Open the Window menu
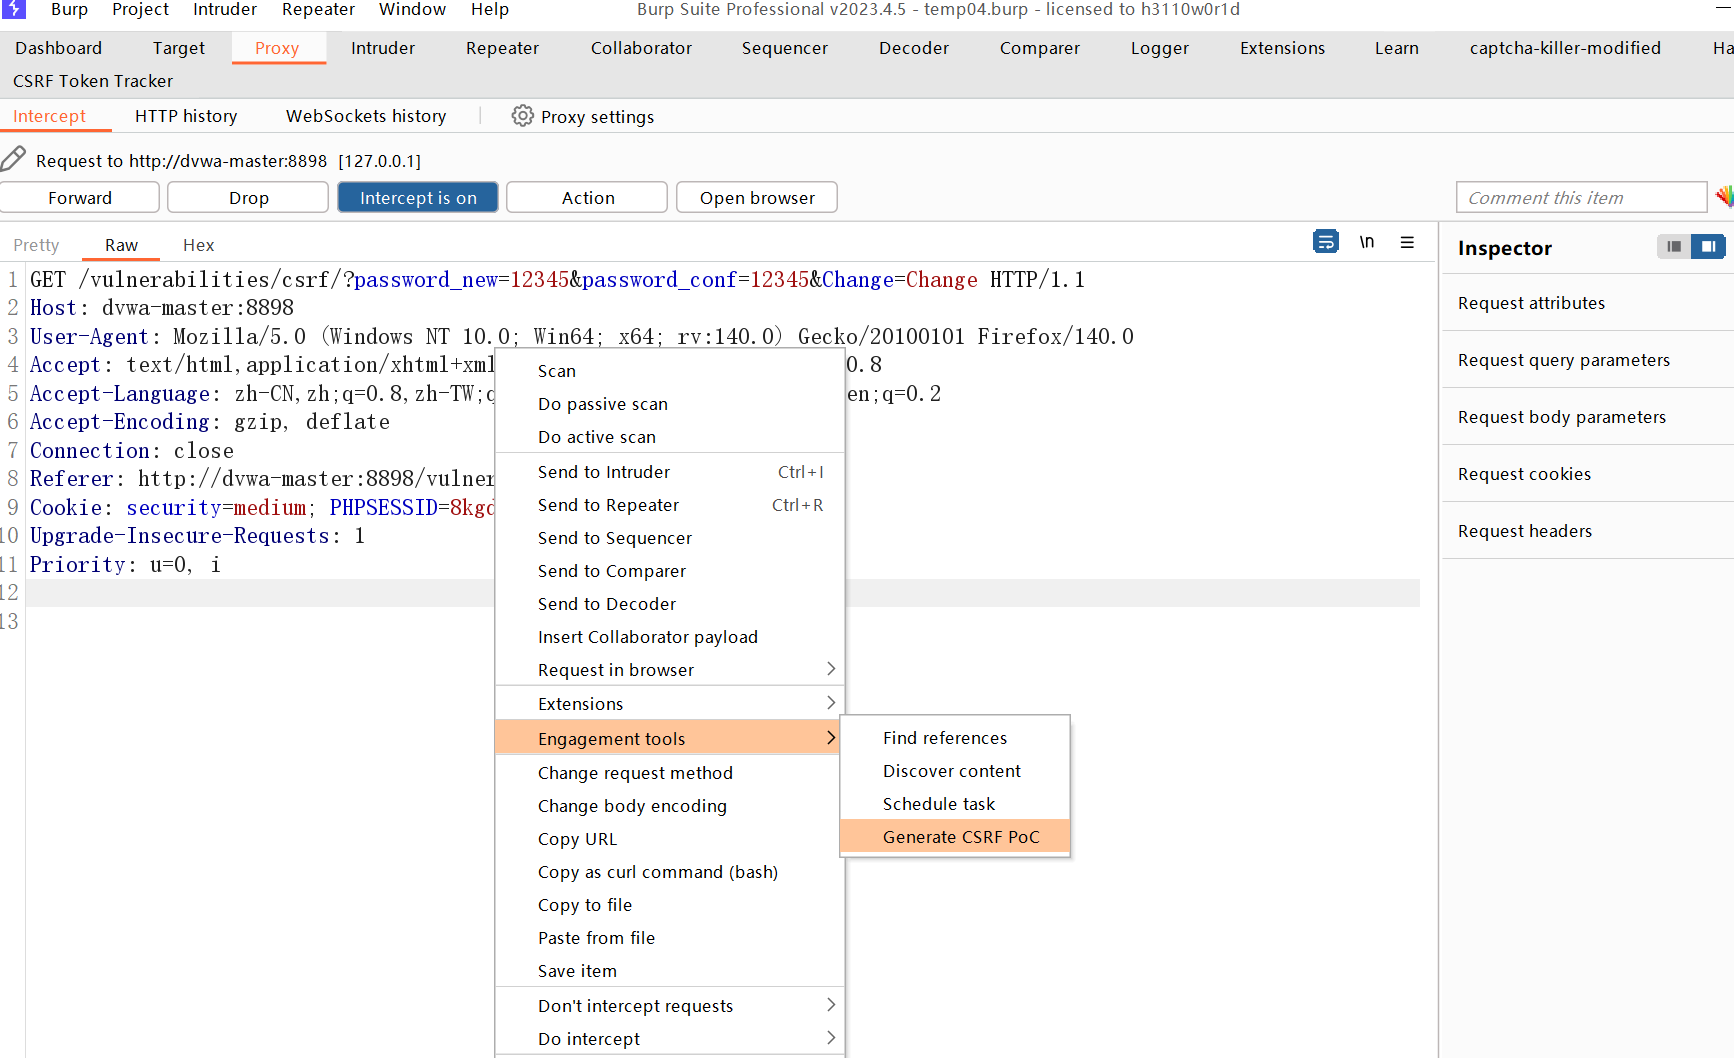This screenshot has width=1734, height=1058. click(x=412, y=9)
